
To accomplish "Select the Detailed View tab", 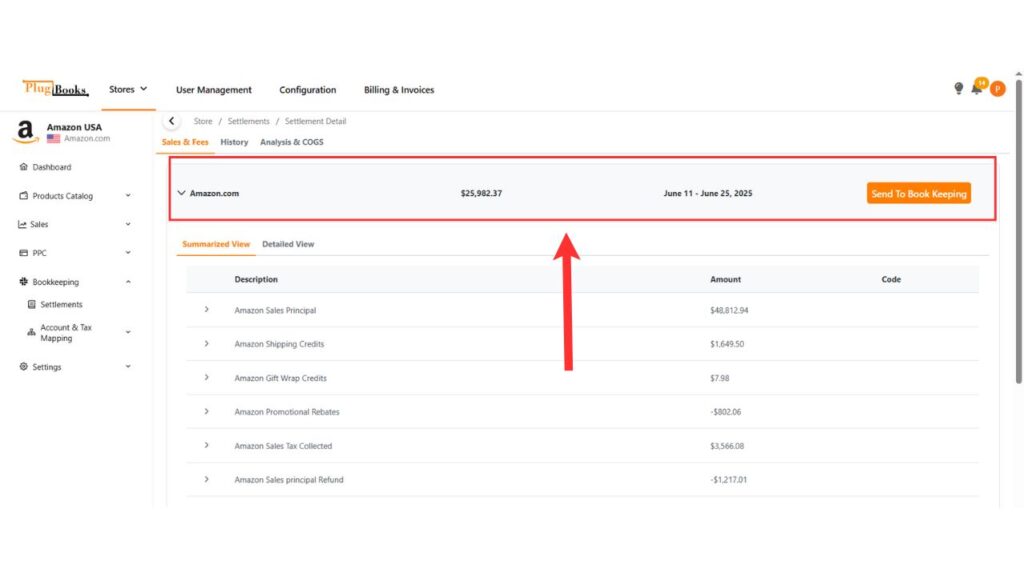I will pos(288,244).
